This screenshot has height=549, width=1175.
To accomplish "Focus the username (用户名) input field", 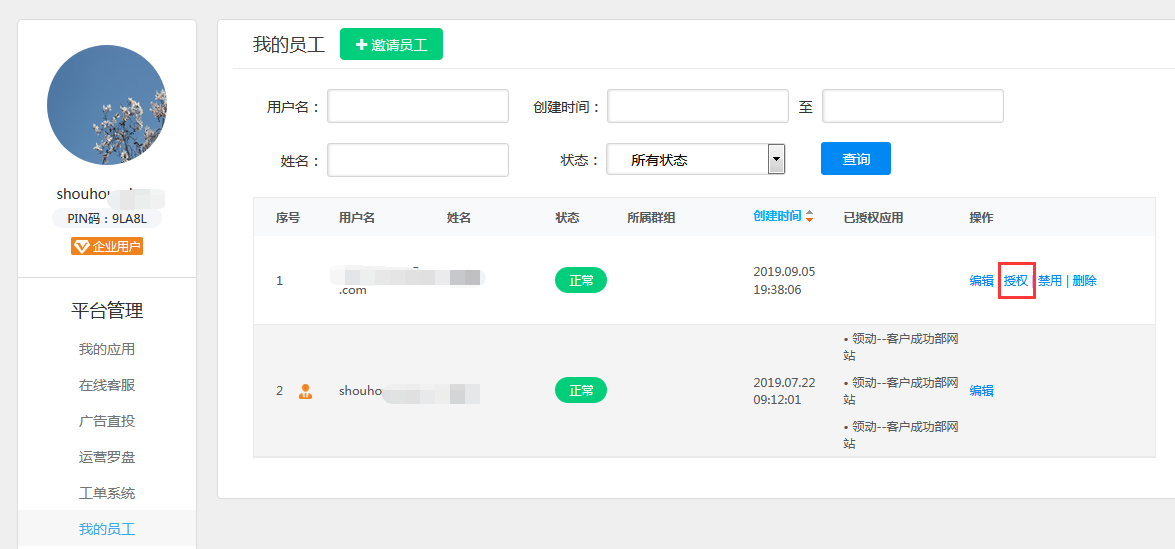I will [x=418, y=106].
